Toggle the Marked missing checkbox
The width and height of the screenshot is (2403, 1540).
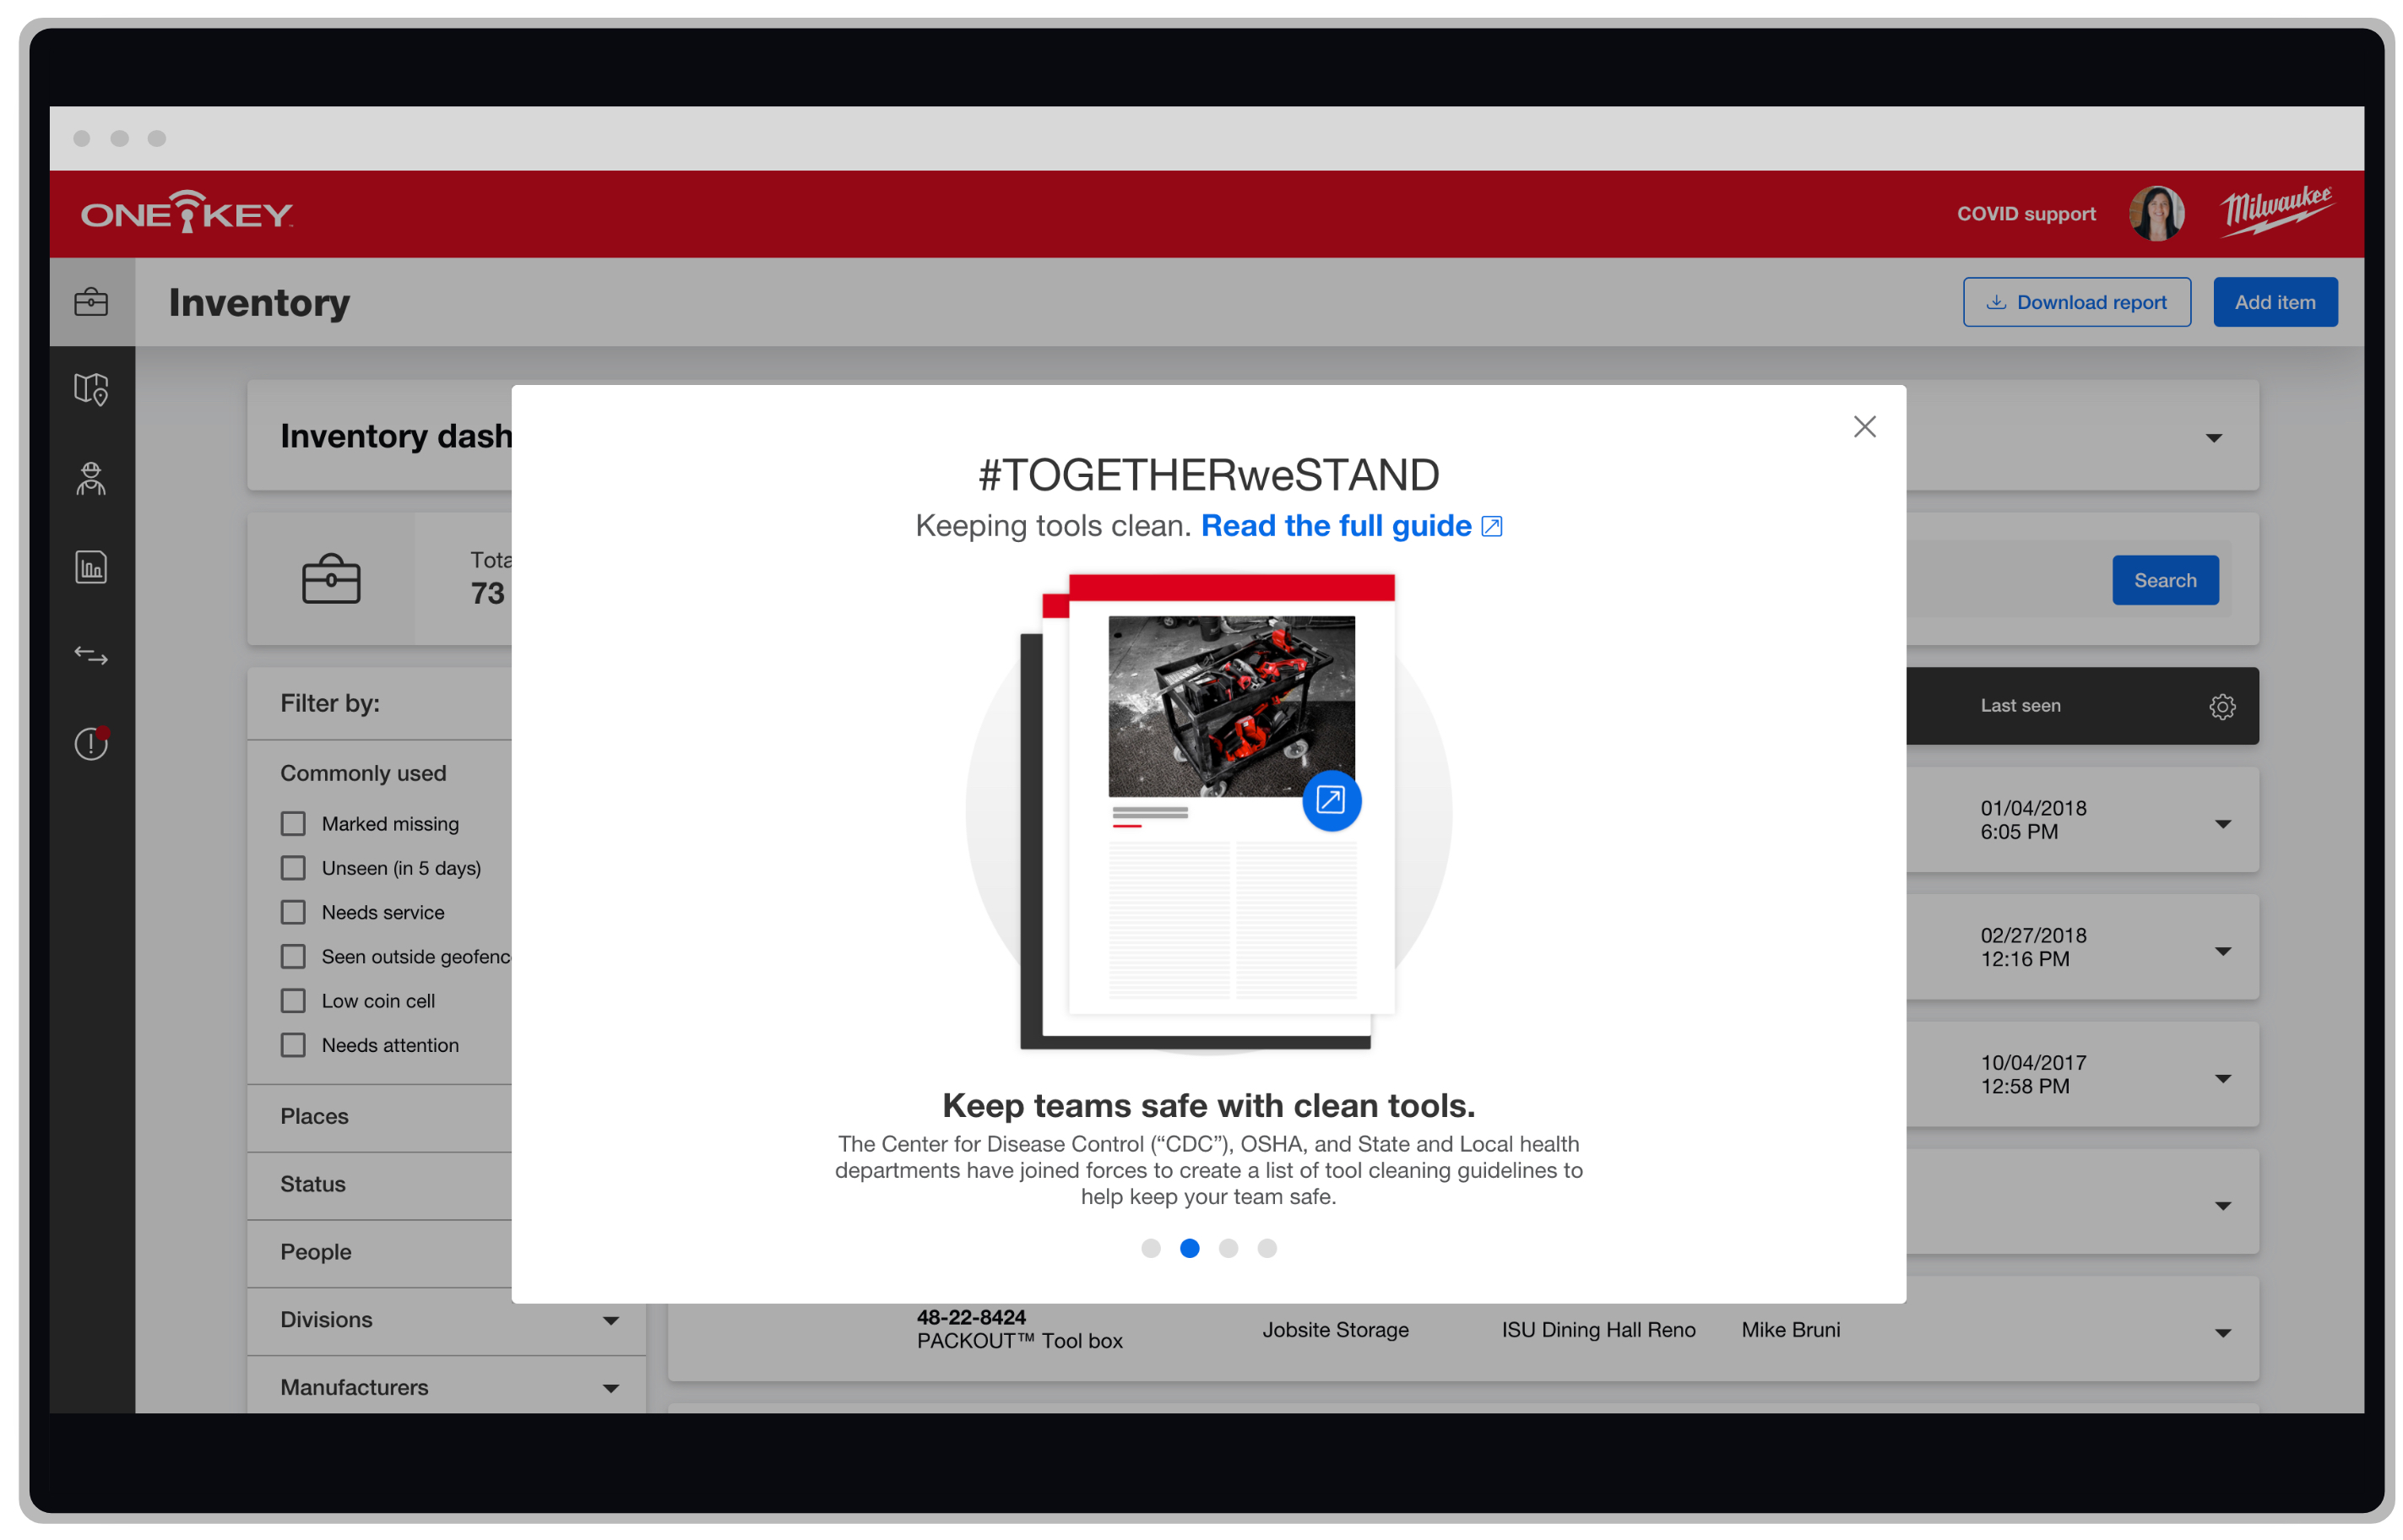[292, 823]
